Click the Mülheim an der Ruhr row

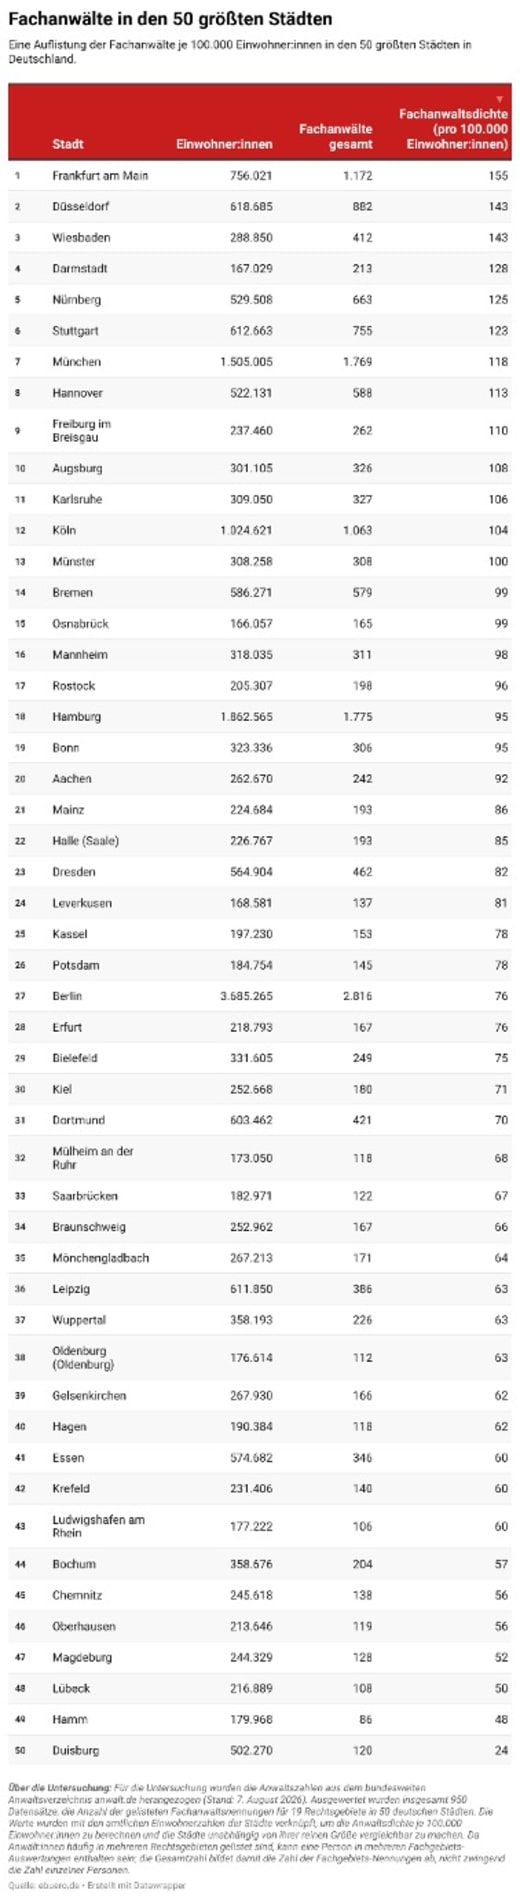[260, 1158]
